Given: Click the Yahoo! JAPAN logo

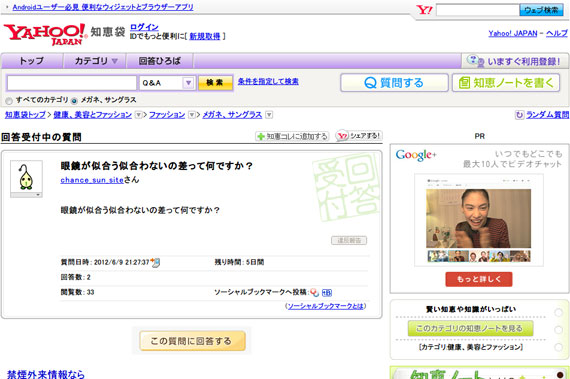Looking at the screenshot, I should tap(45, 34).
